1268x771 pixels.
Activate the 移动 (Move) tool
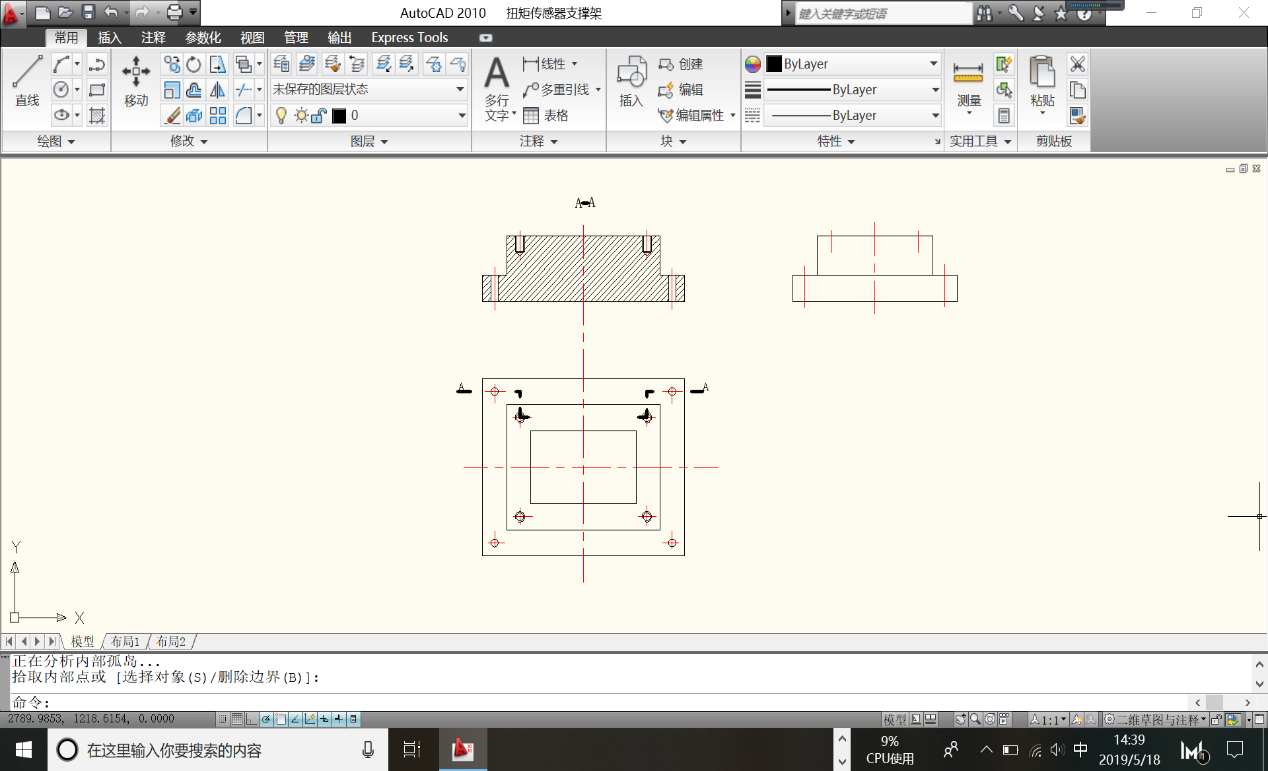pos(136,80)
